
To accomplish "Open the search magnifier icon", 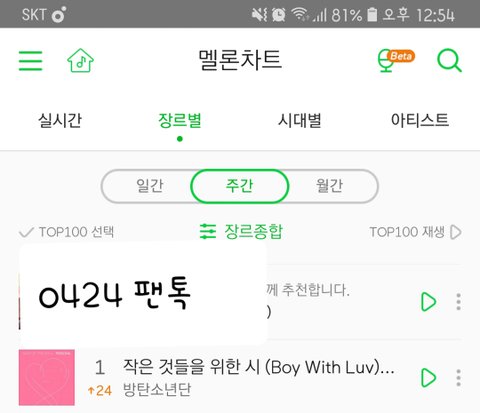I will pos(449,60).
